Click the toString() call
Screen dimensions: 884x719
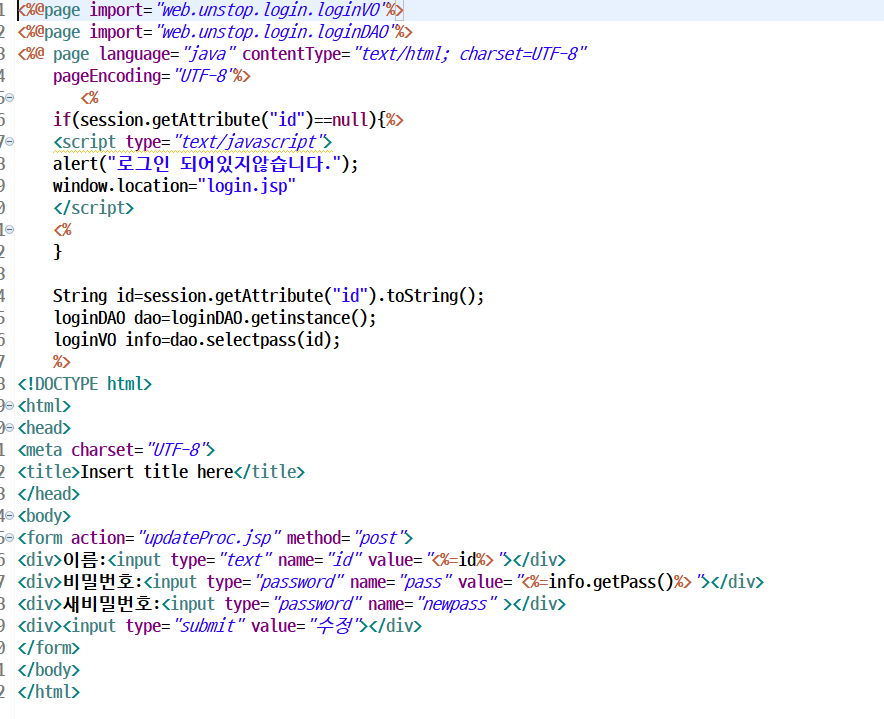431,296
